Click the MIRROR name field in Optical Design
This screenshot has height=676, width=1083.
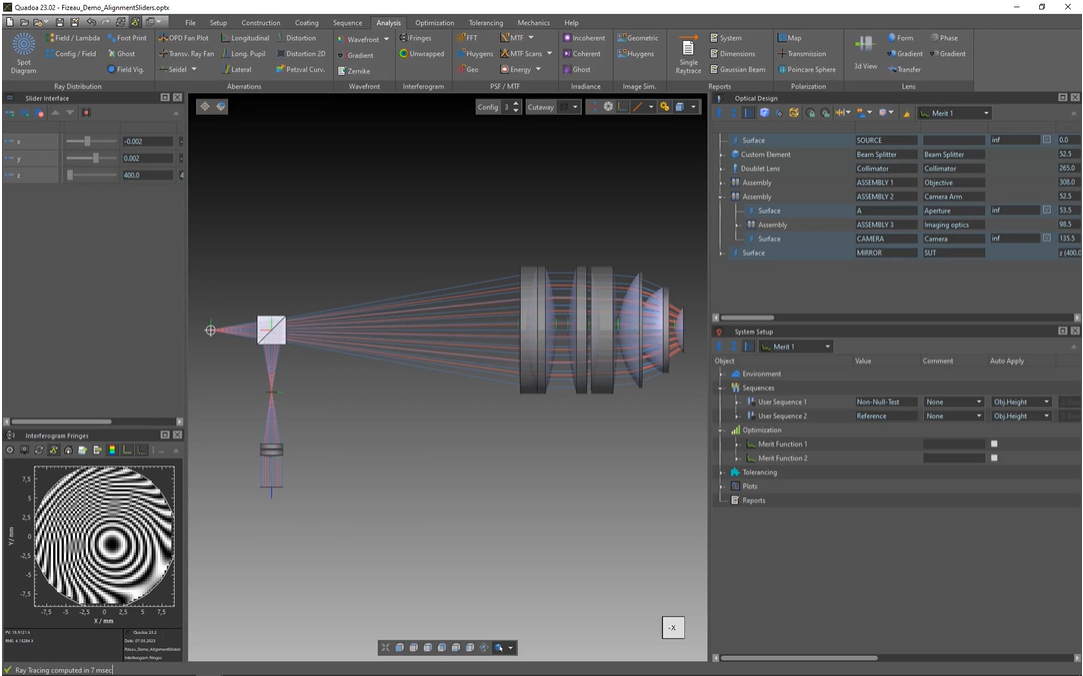pyautogui.click(x=885, y=253)
